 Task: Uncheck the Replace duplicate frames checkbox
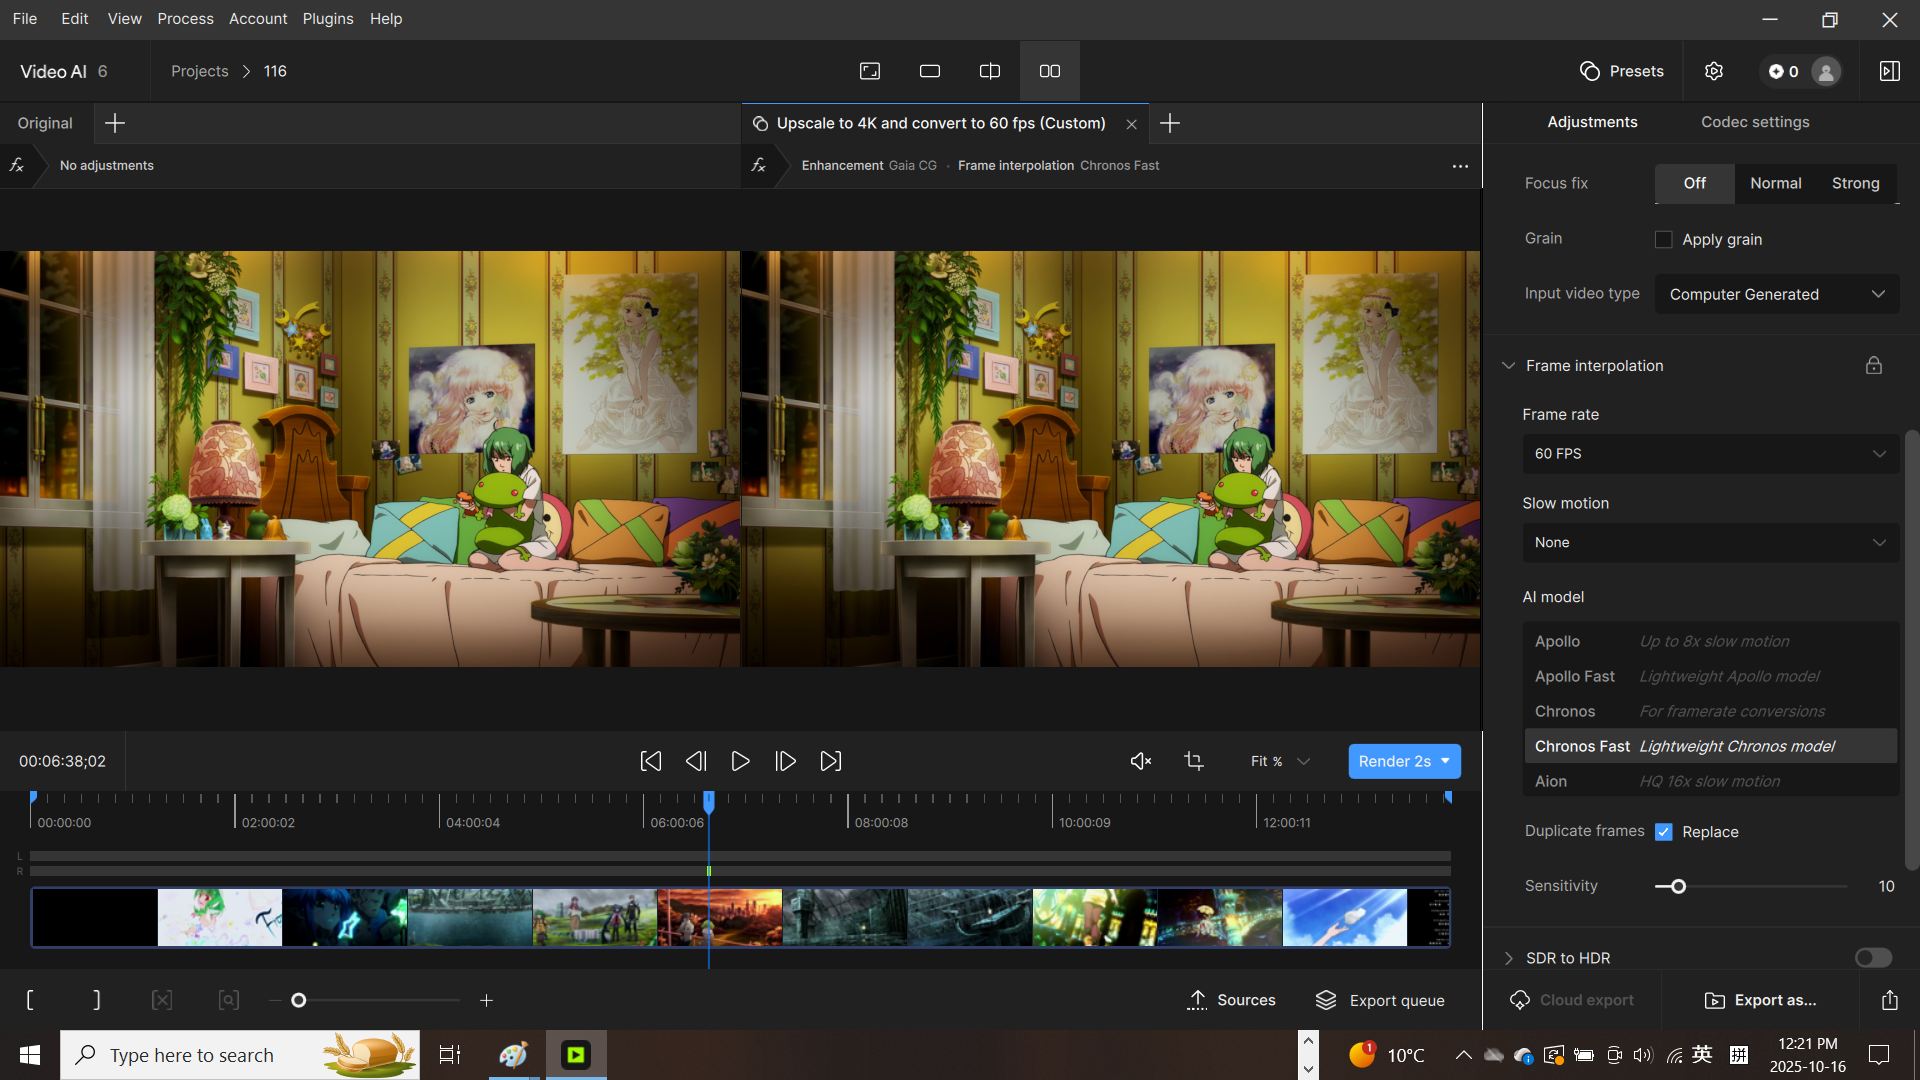pyautogui.click(x=1664, y=832)
